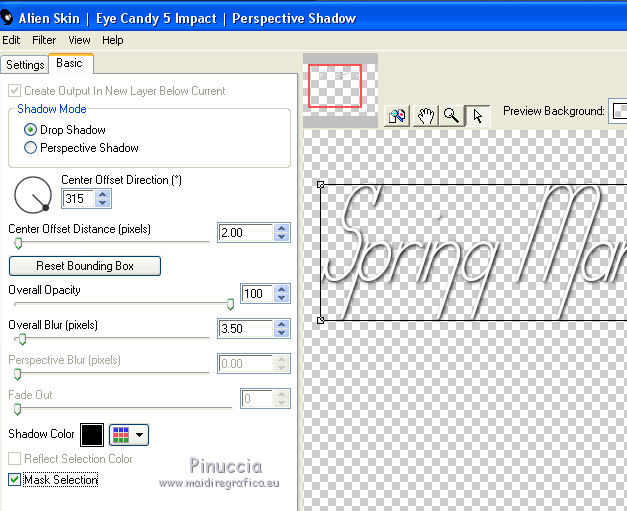
Task: Select the arrow pointer tool
Action: (x=478, y=116)
